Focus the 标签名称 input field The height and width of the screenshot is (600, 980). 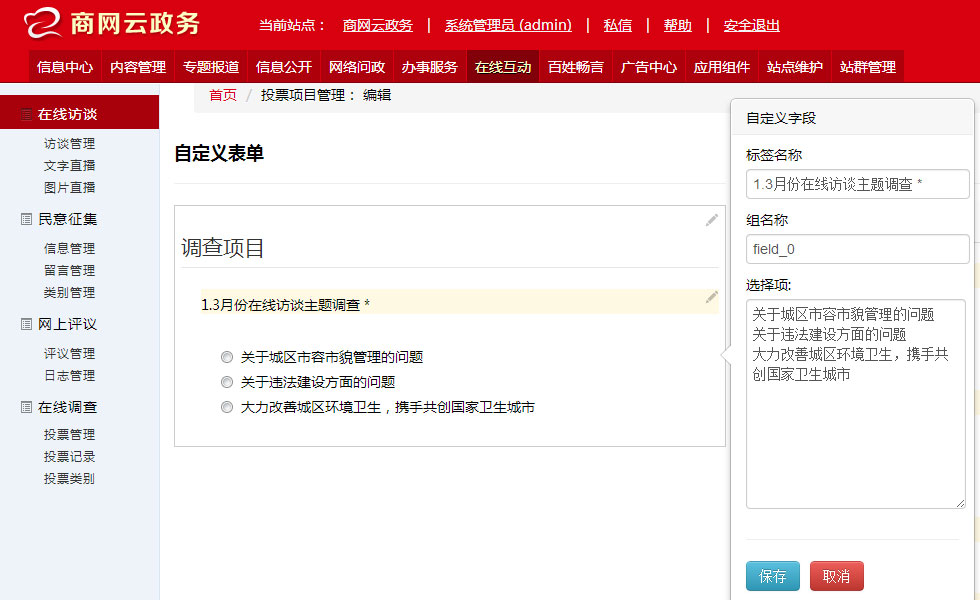pos(858,184)
